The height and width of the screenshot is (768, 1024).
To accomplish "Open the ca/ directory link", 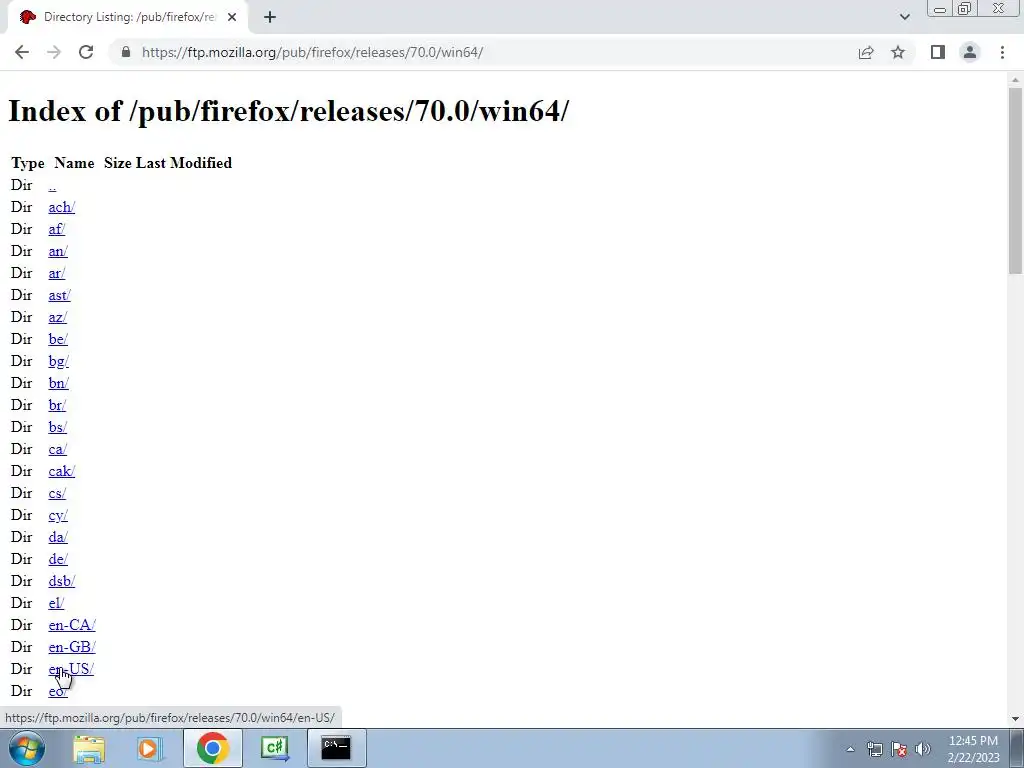I will pyautogui.click(x=57, y=449).
